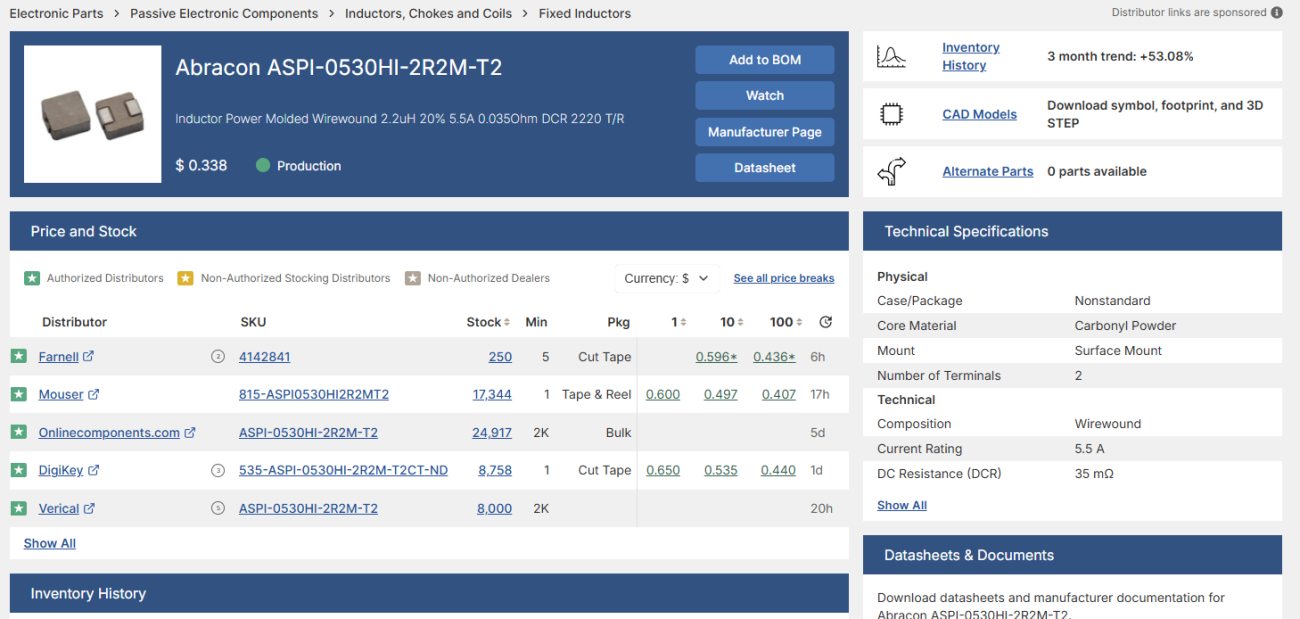This screenshot has width=1300, height=619.
Task: Open the DigiKey distributor link
Action: pos(61,470)
